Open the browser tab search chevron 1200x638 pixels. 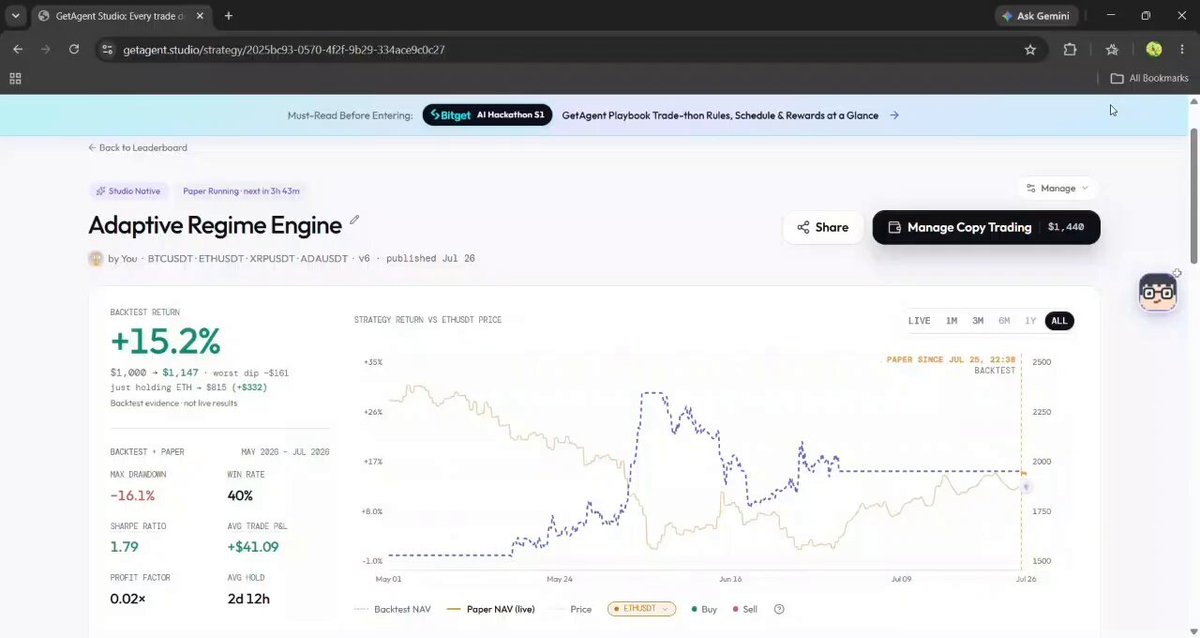point(15,16)
